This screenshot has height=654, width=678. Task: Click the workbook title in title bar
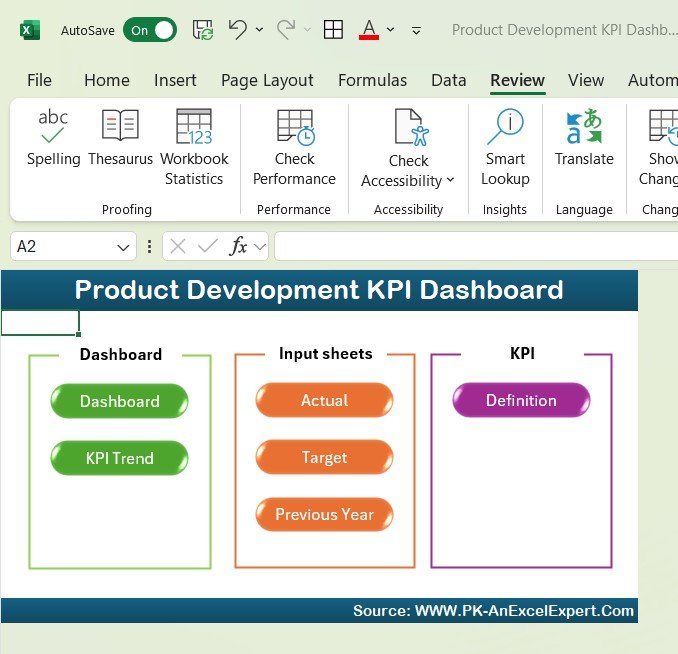[564, 30]
